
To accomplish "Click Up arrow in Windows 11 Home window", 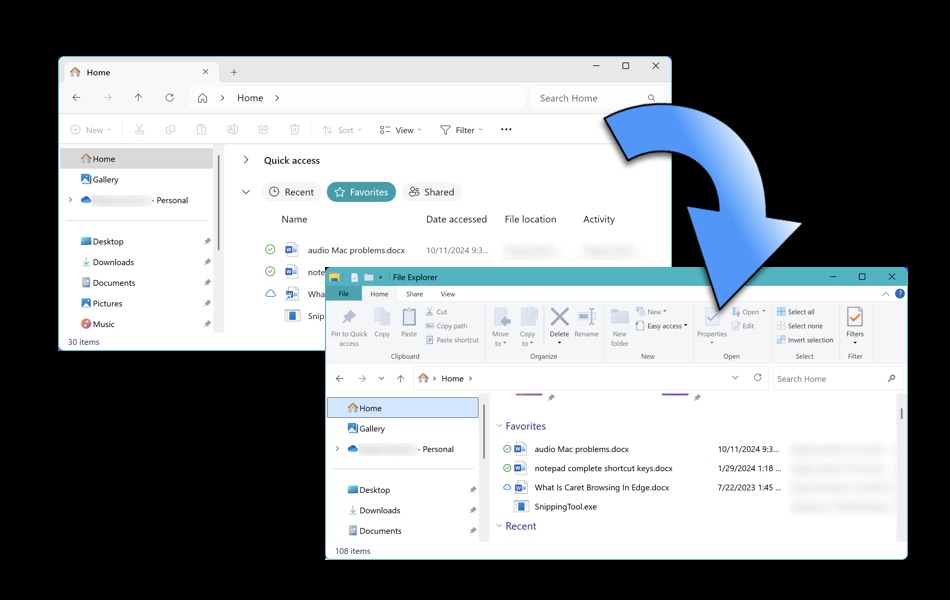I will [138, 98].
